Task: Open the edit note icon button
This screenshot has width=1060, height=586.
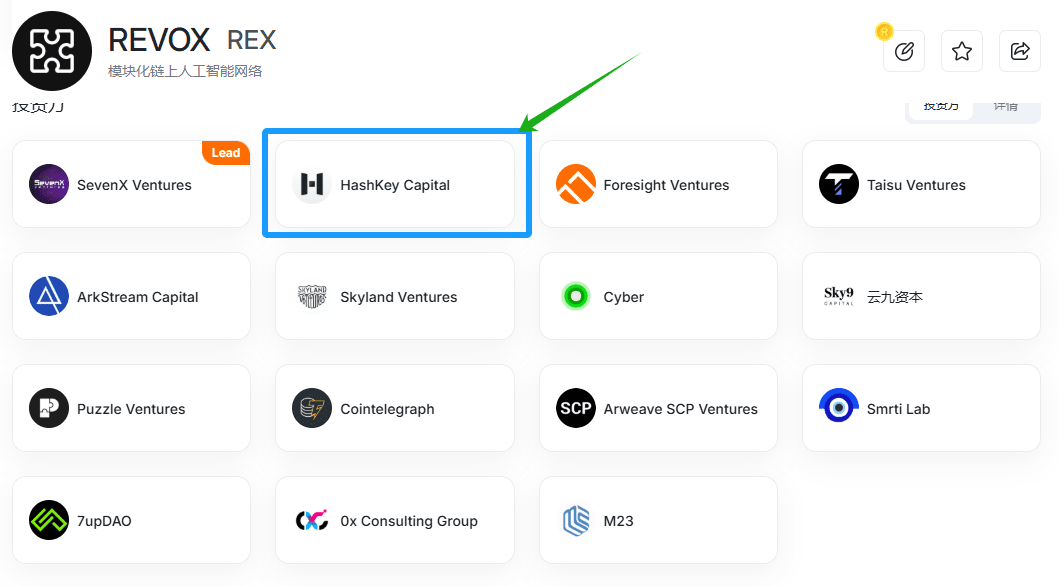Action: (904, 51)
